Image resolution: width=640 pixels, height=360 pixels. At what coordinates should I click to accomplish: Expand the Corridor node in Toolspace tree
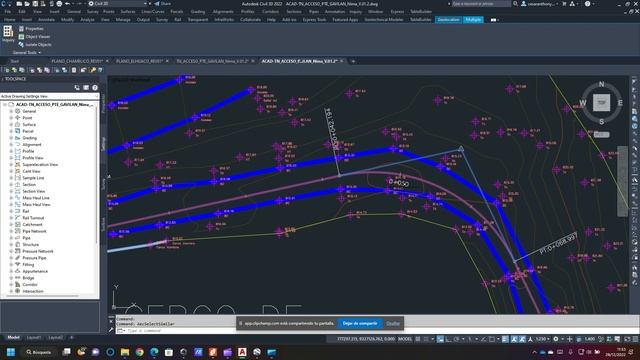click(x=11, y=284)
